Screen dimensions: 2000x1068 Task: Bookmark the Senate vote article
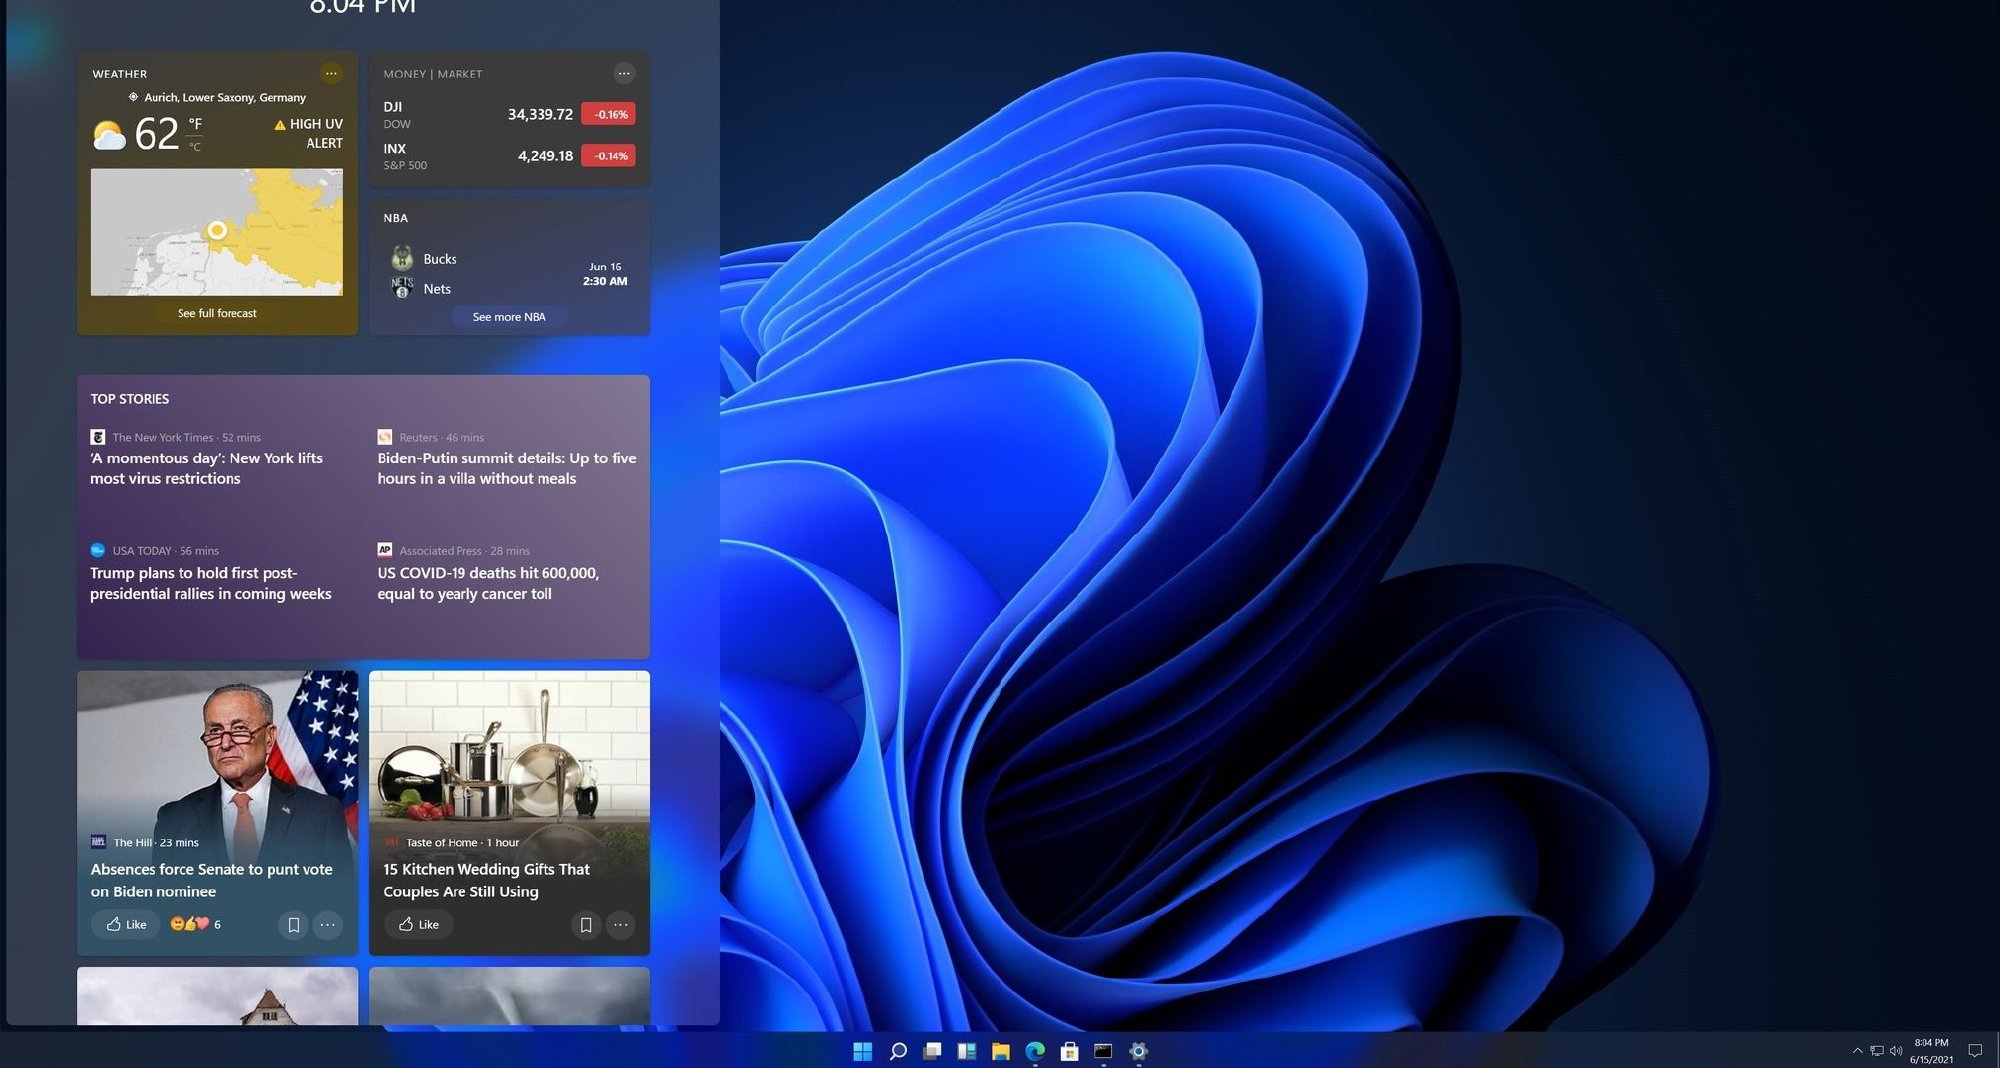[293, 925]
